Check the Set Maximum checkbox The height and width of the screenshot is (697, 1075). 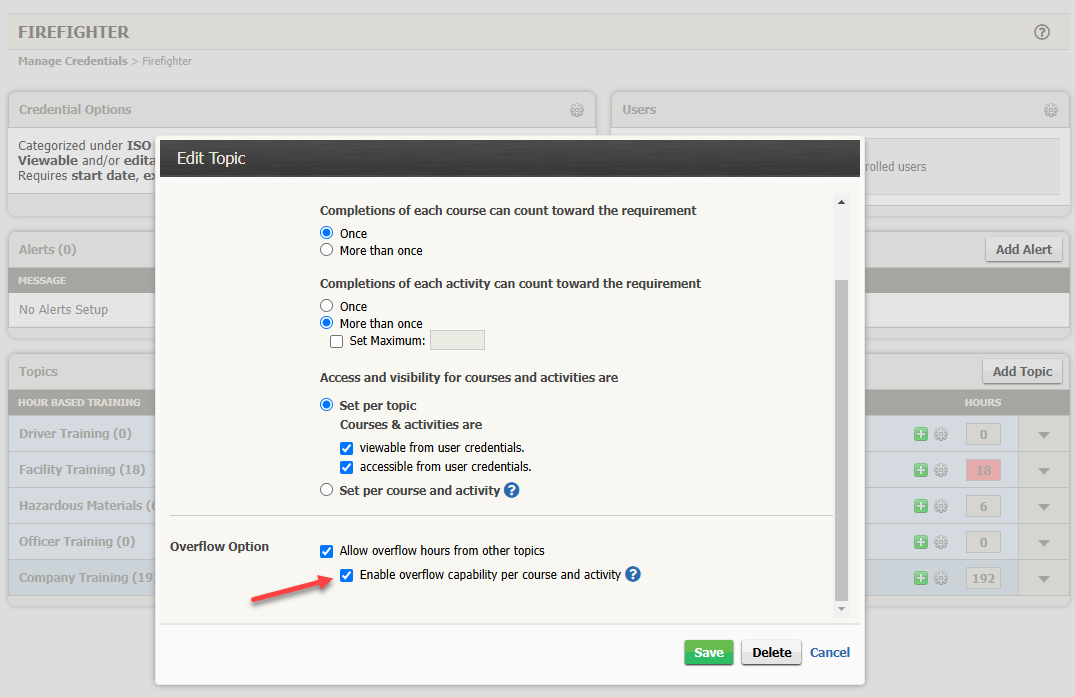[x=337, y=341]
